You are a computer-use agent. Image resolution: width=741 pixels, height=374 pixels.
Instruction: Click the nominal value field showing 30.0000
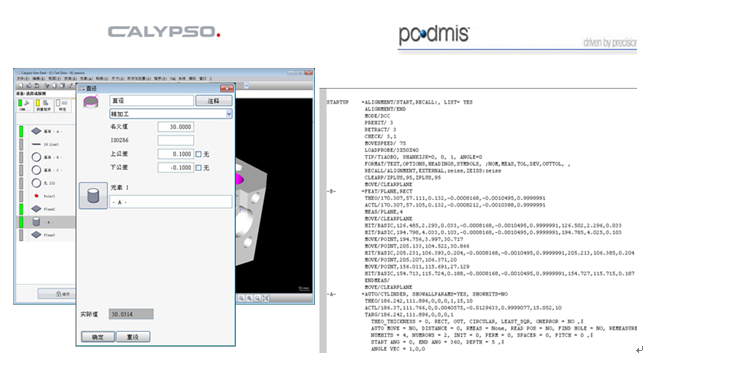tap(175, 127)
